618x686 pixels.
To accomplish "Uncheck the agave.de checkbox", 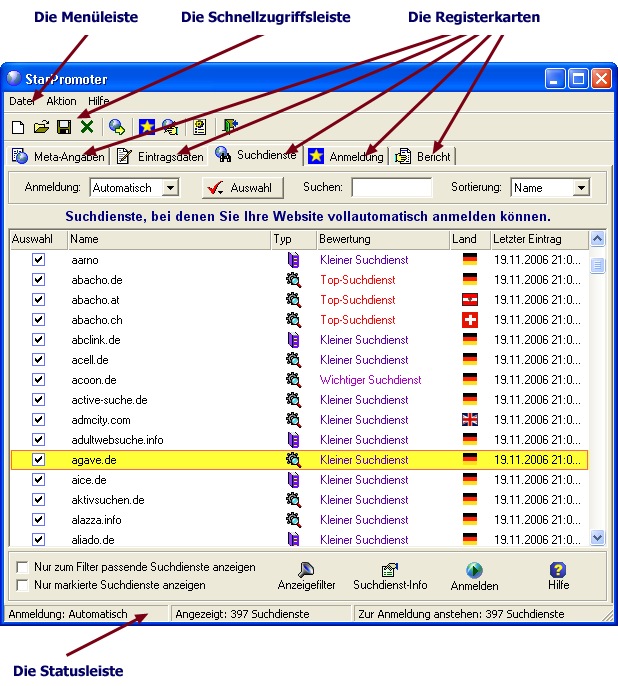I will pyautogui.click(x=38, y=459).
